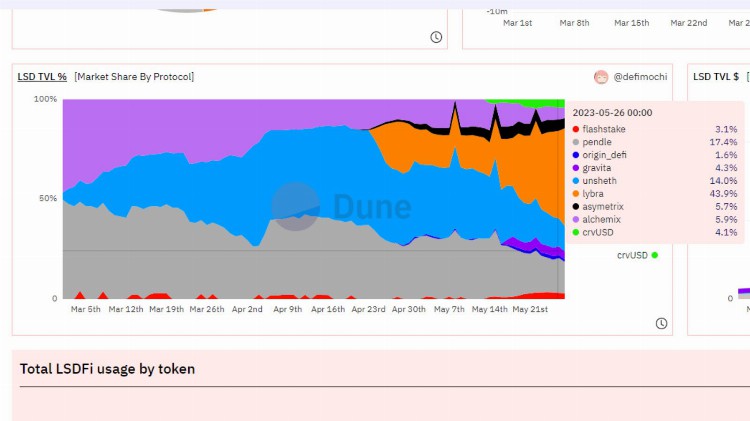Toggle the crvUSD series in the legend

click(632, 255)
